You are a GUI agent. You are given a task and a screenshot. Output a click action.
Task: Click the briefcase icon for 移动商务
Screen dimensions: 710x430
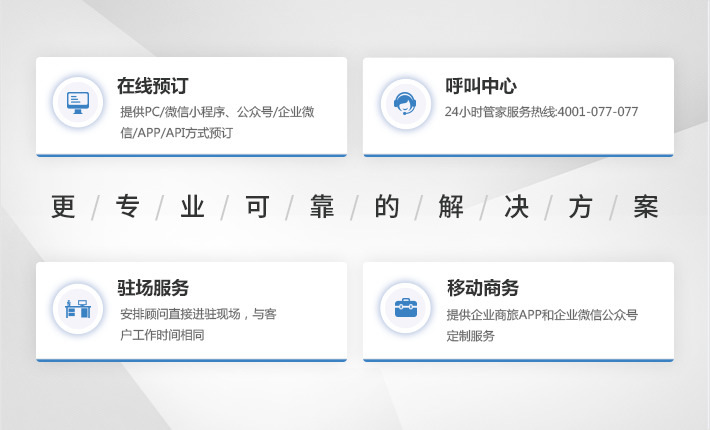406,308
